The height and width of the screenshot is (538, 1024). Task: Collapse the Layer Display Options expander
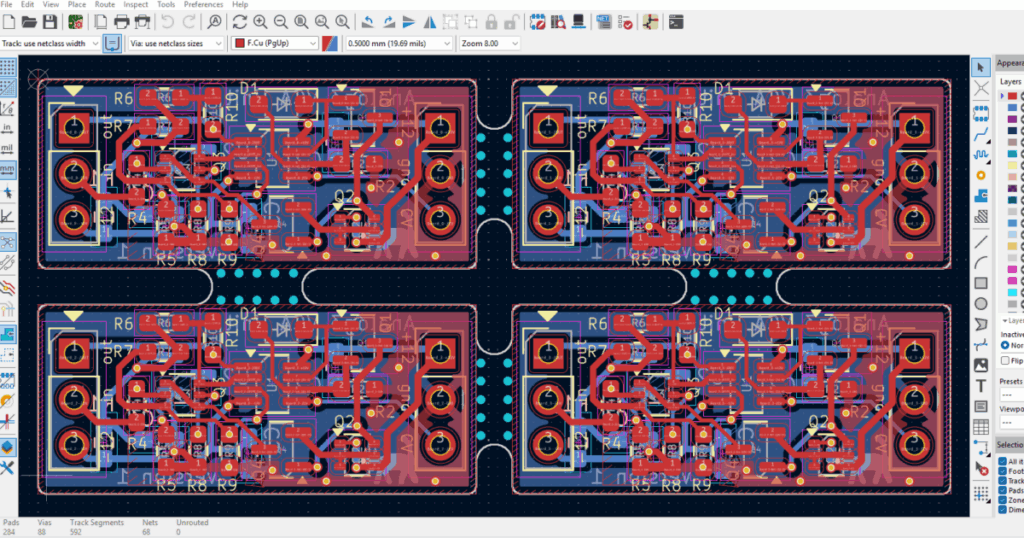point(1005,321)
